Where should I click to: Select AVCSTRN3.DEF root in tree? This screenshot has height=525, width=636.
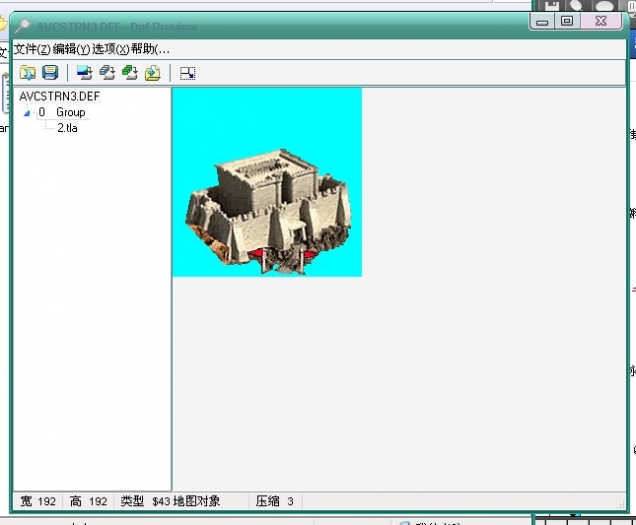59,97
